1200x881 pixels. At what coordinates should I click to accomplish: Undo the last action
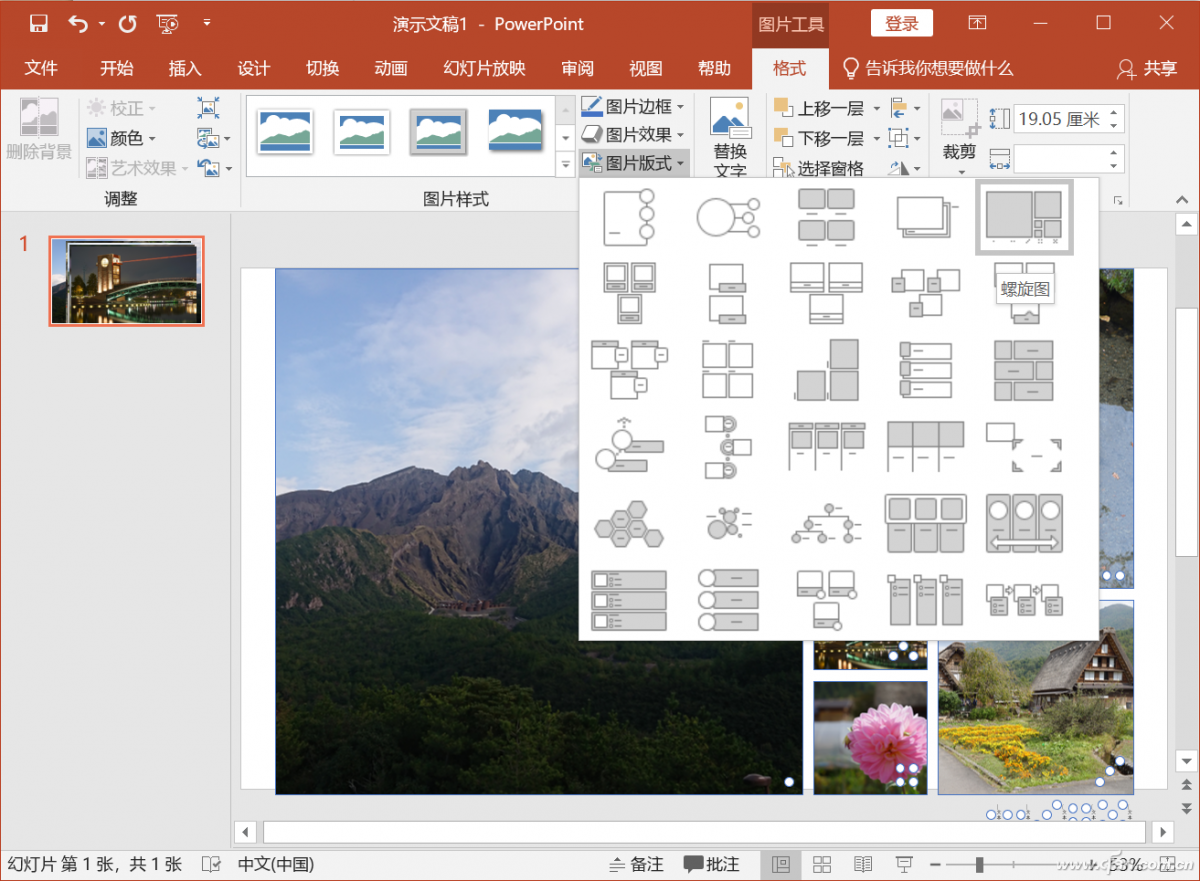tap(77, 23)
